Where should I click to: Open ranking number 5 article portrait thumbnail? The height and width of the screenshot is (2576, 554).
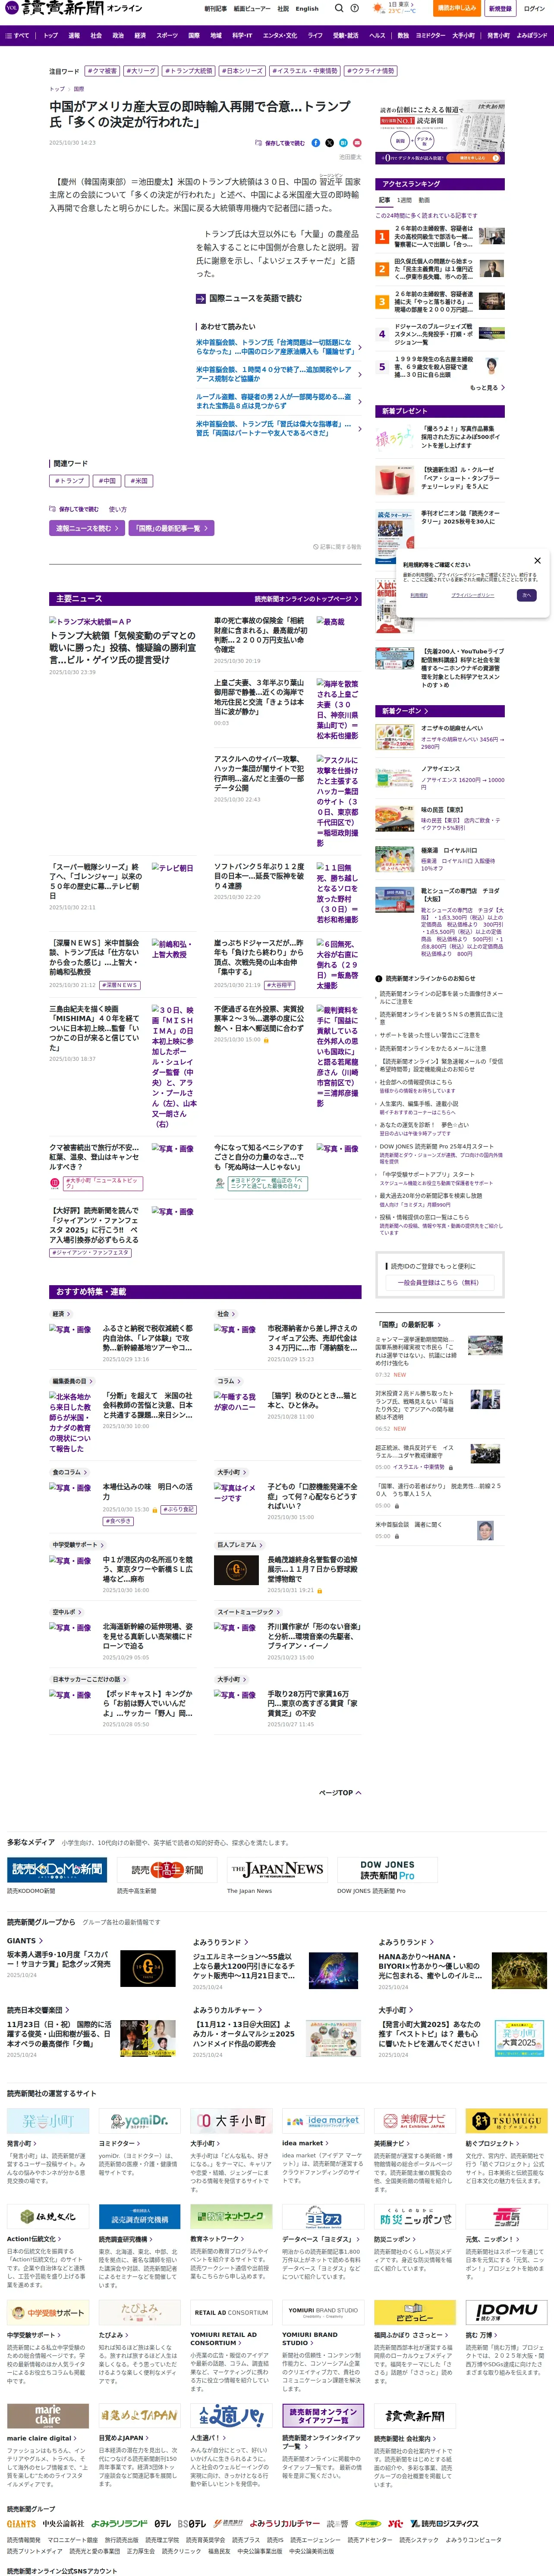coord(492,365)
